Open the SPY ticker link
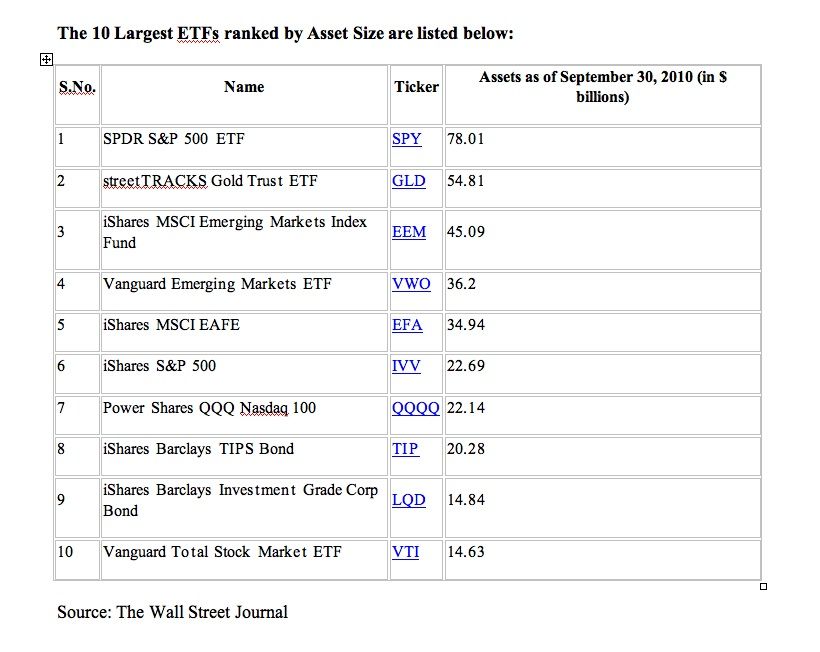Screen dimensions: 820x652 406,139
